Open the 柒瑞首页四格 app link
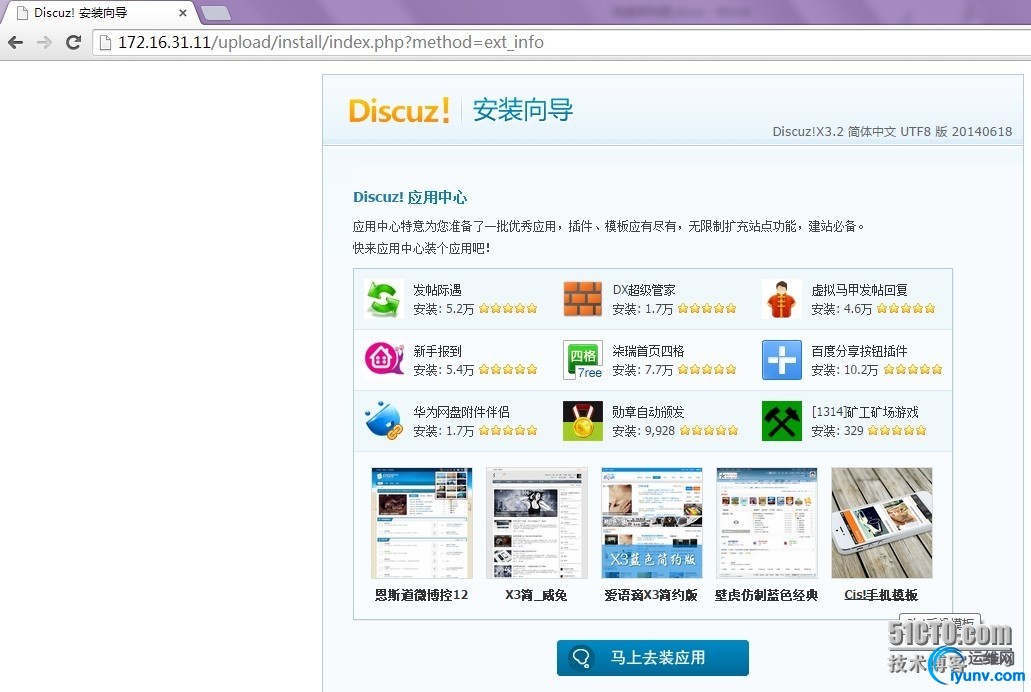The height and width of the screenshot is (692, 1031). coord(648,351)
